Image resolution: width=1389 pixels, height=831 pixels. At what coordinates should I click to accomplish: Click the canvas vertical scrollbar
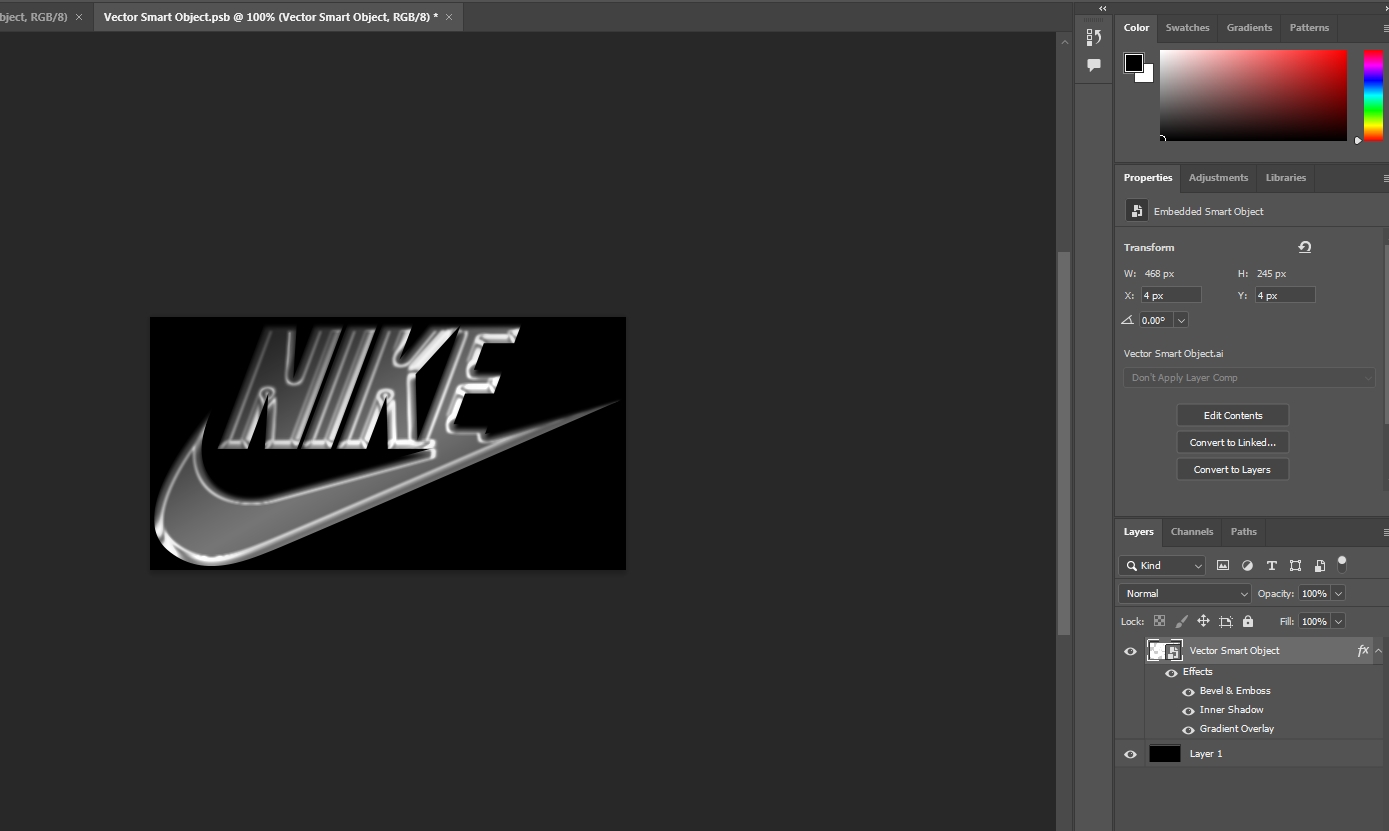click(1064, 443)
